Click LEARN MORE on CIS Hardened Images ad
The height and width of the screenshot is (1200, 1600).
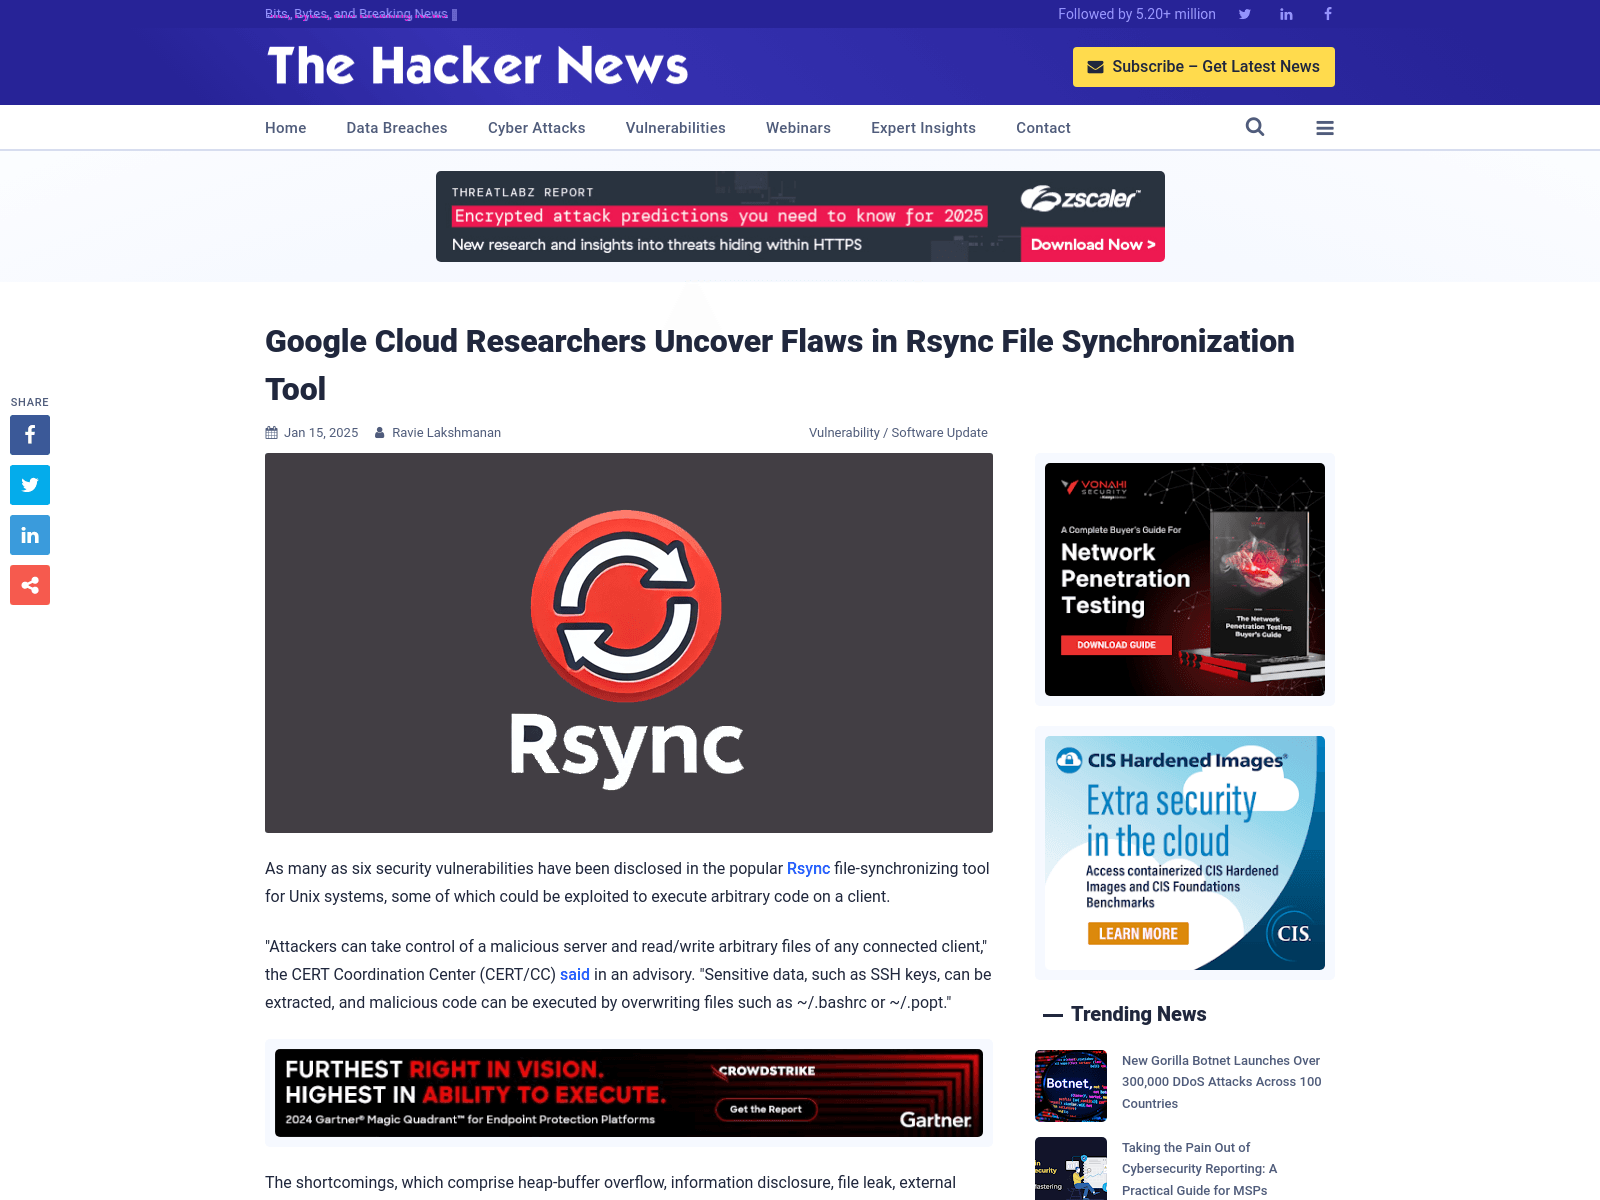(x=1138, y=934)
